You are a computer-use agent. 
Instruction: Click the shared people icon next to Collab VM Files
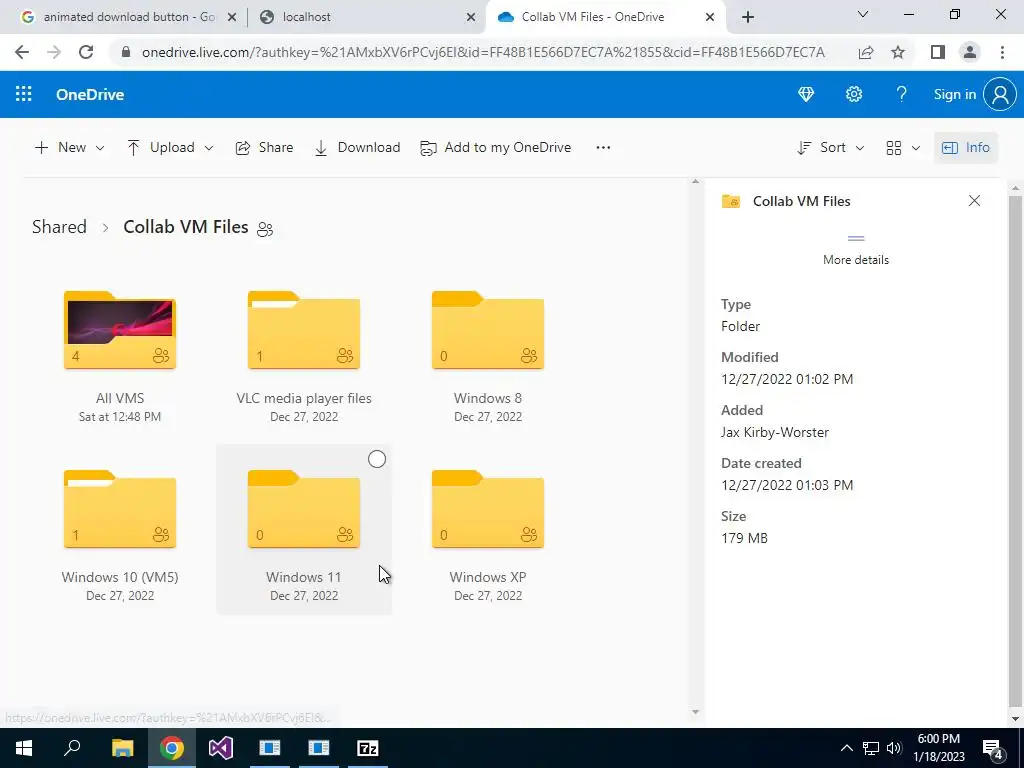(x=264, y=229)
